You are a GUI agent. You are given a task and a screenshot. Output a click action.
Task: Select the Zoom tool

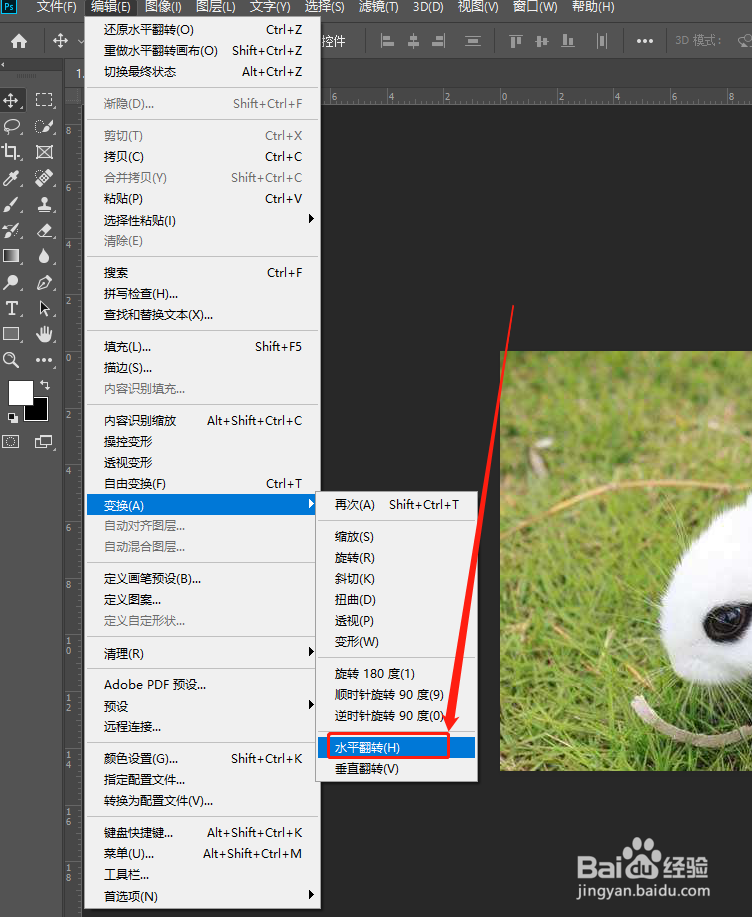coord(11,360)
